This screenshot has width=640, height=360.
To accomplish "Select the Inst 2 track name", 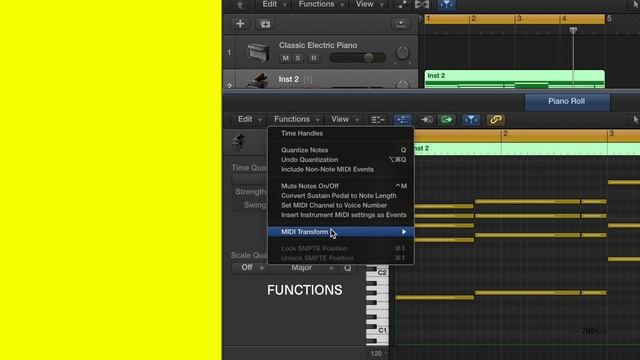I will [289, 79].
